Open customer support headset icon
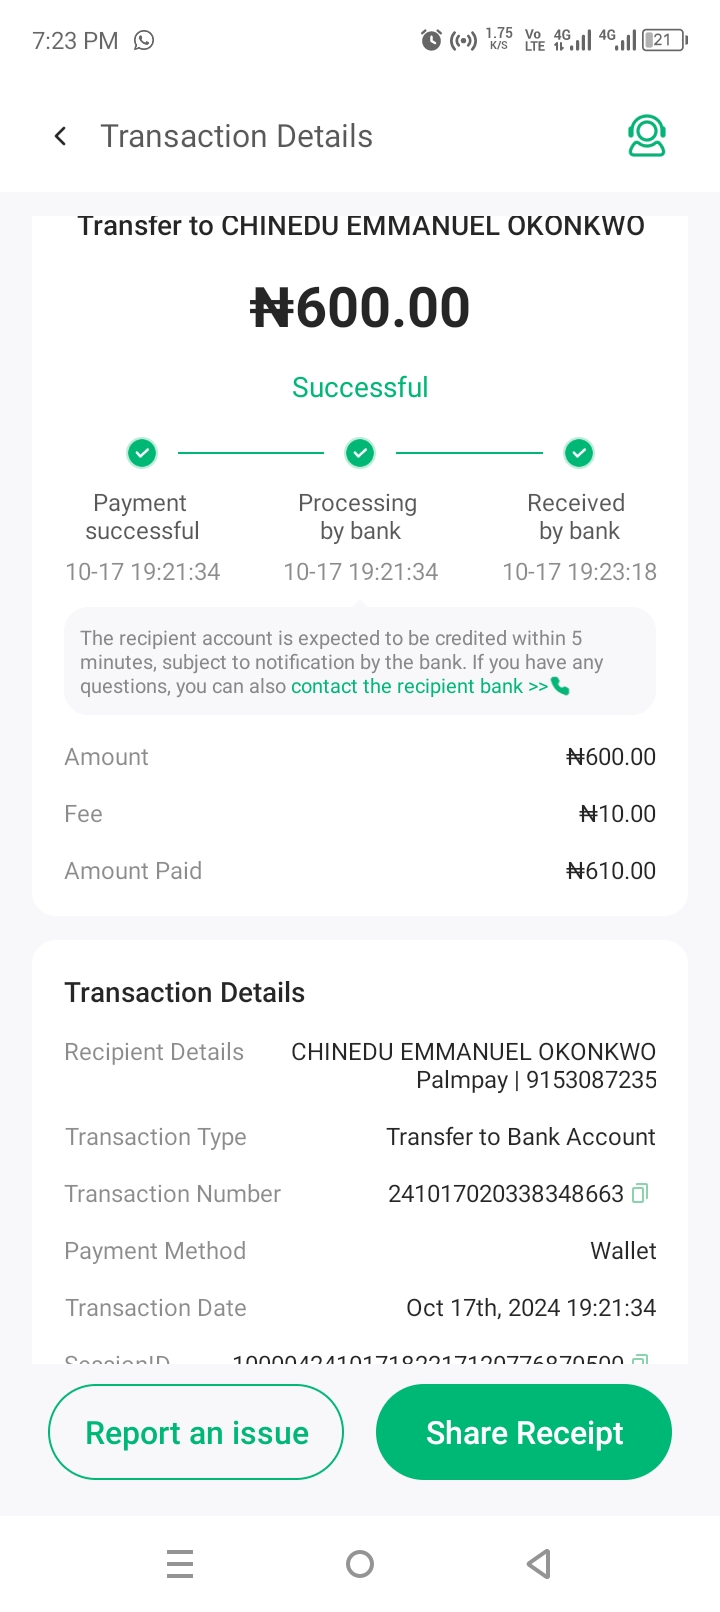720x1612 pixels. 647,136
